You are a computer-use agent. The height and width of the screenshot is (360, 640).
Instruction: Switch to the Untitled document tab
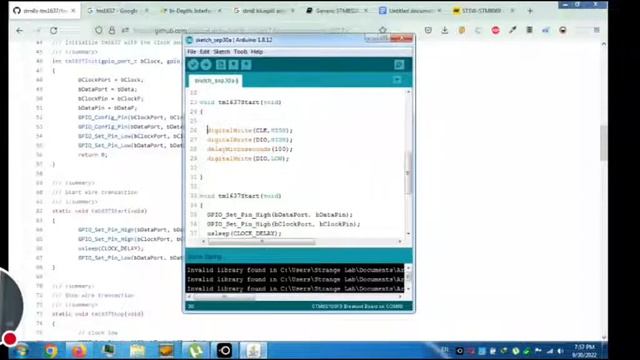(x=409, y=11)
